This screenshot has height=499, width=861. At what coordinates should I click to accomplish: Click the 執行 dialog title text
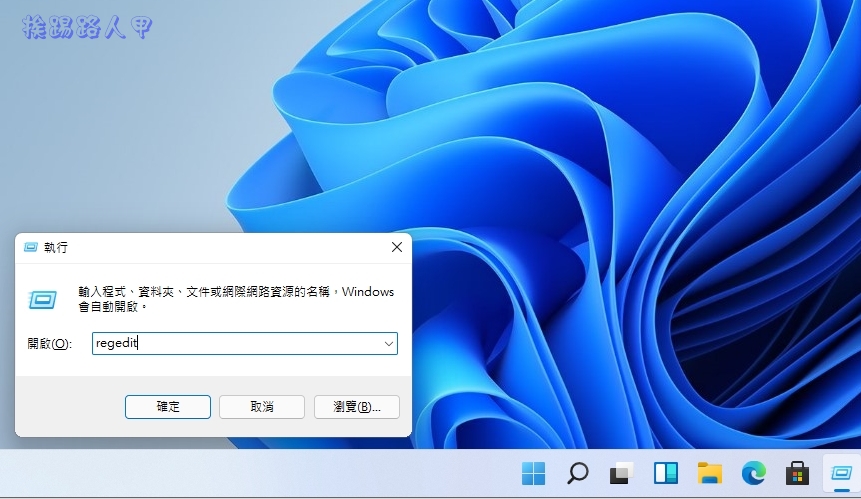(56, 247)
